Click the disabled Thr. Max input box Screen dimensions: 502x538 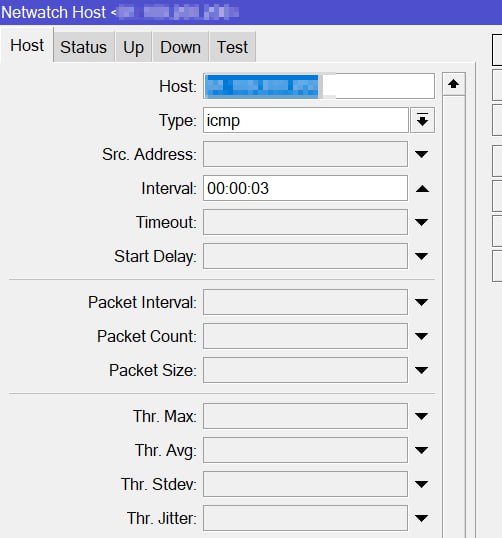point(305,416)
